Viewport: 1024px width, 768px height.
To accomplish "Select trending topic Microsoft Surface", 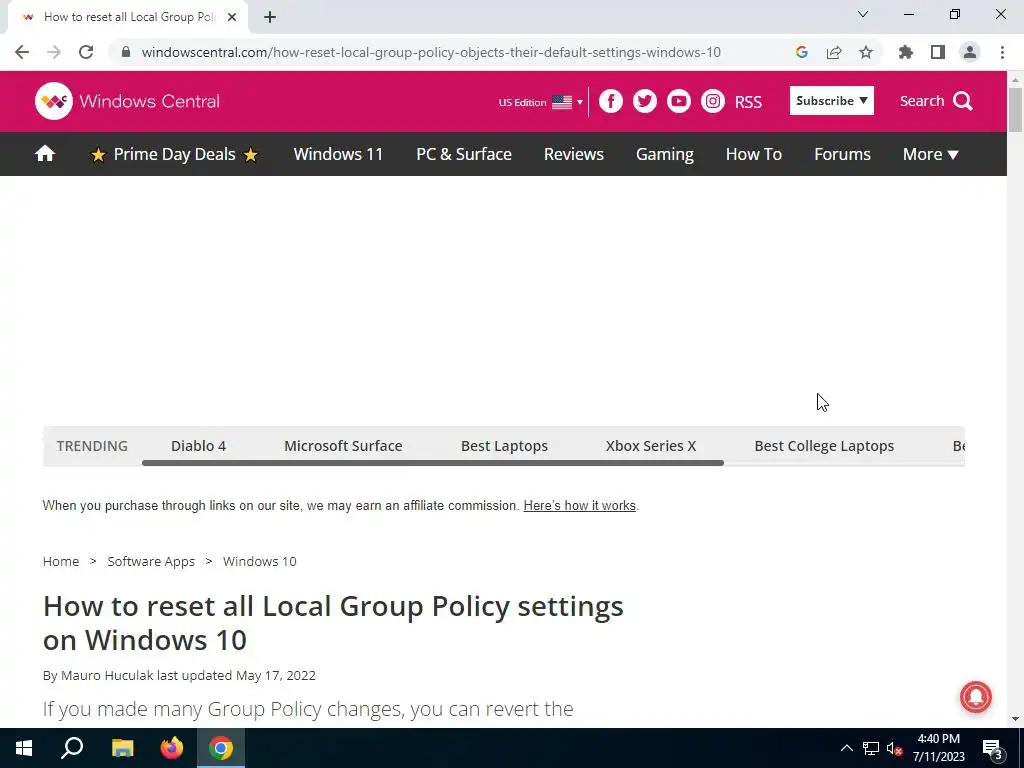I will (x=343, y=445).
